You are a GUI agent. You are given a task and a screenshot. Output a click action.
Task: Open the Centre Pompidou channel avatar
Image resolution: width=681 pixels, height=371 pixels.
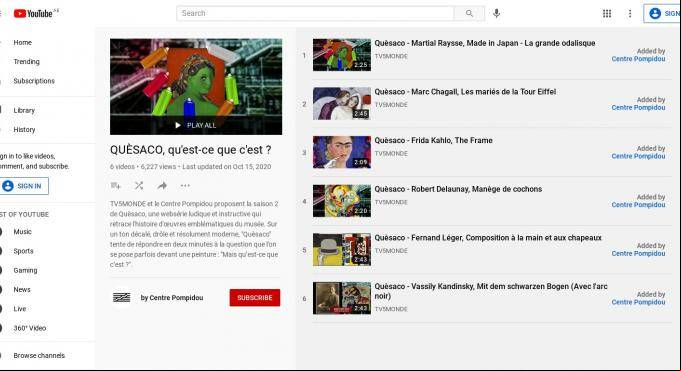[122, 298]
